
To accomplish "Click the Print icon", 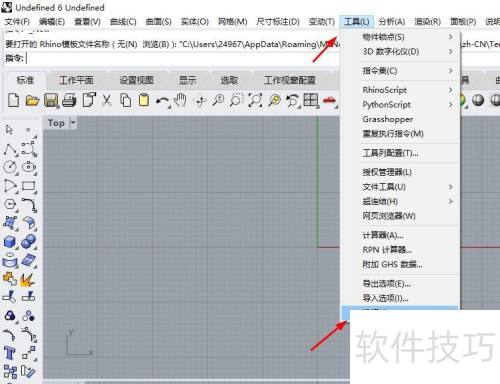I will (69, 100).
